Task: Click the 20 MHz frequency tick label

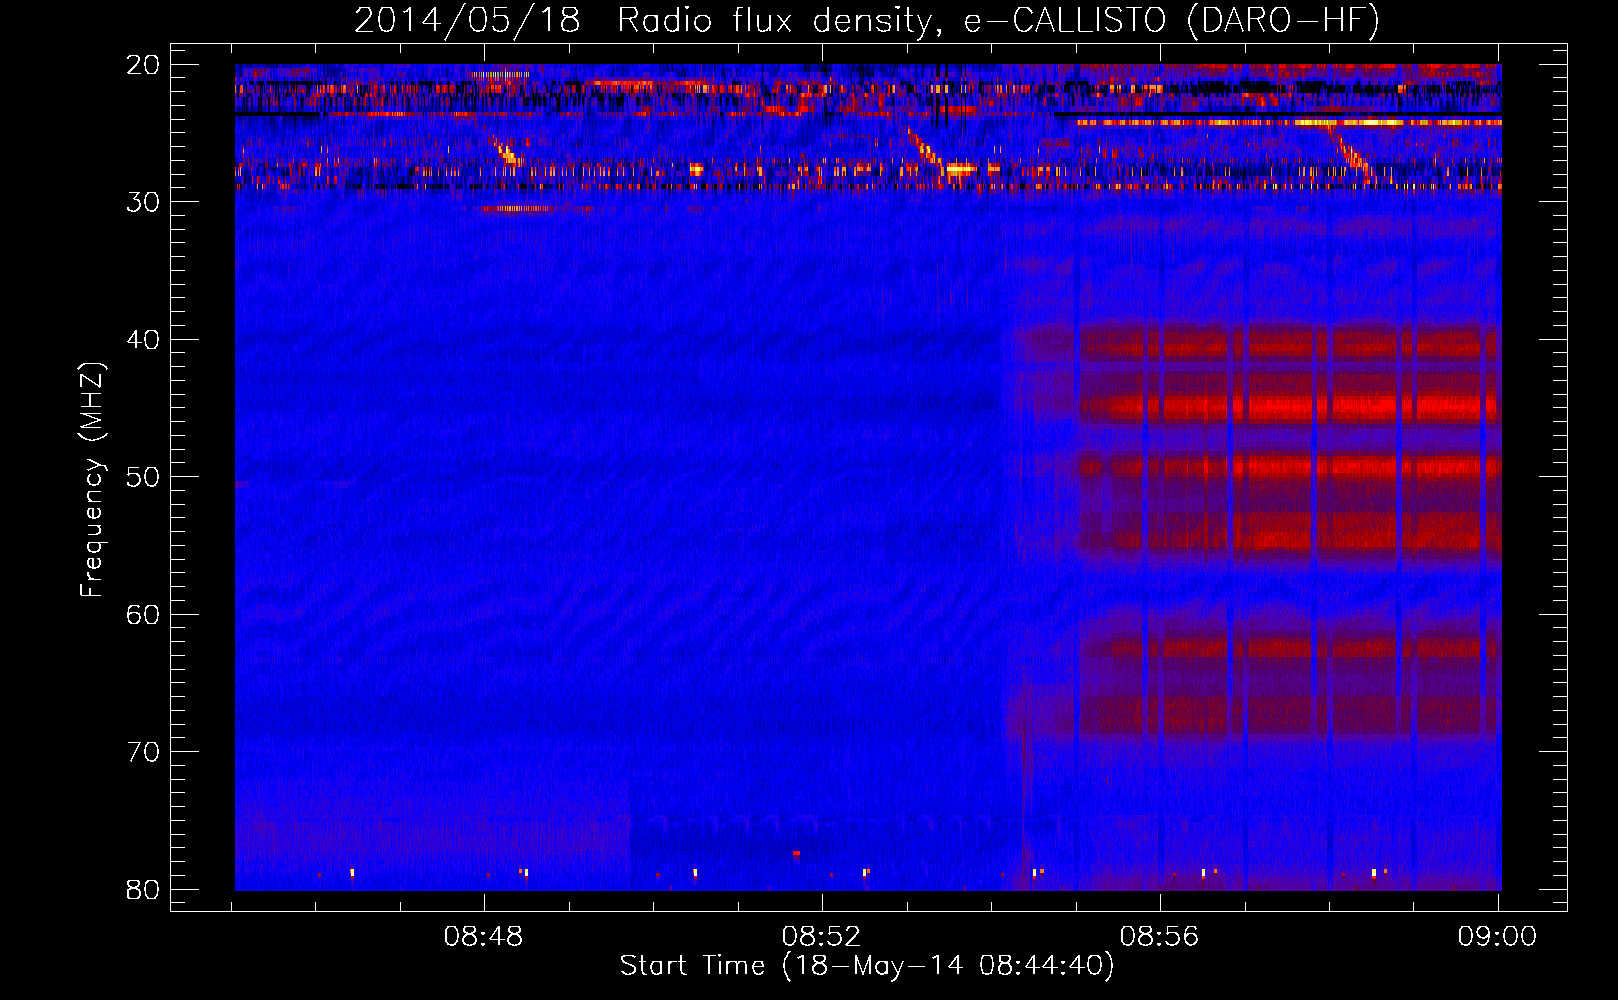Action: pyautogui.click(x=143, y=65)
